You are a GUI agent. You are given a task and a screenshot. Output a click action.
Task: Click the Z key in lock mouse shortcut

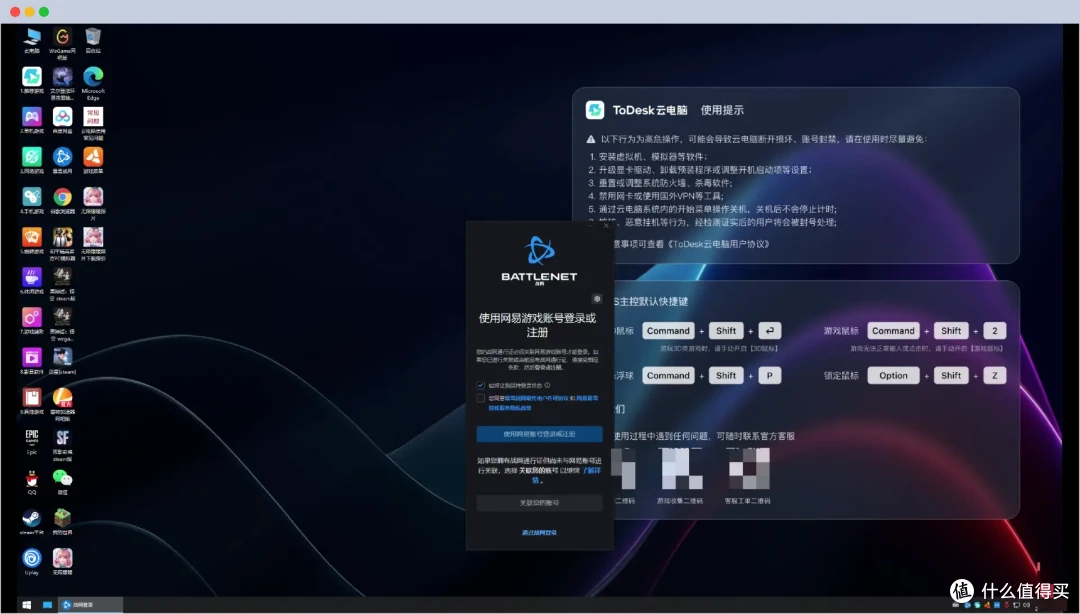pos(995,376)
